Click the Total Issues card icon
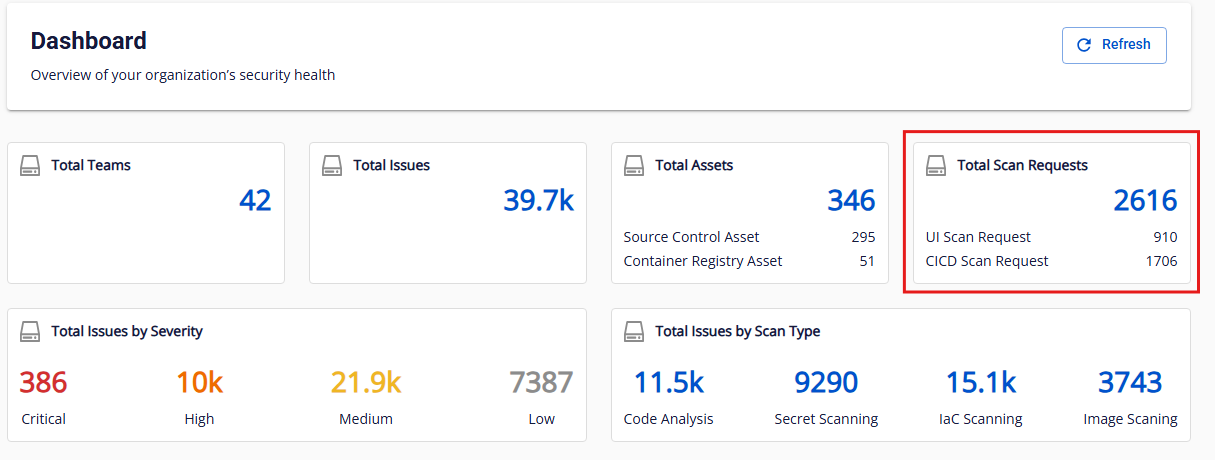1215x460 pixels. point(332,165)
